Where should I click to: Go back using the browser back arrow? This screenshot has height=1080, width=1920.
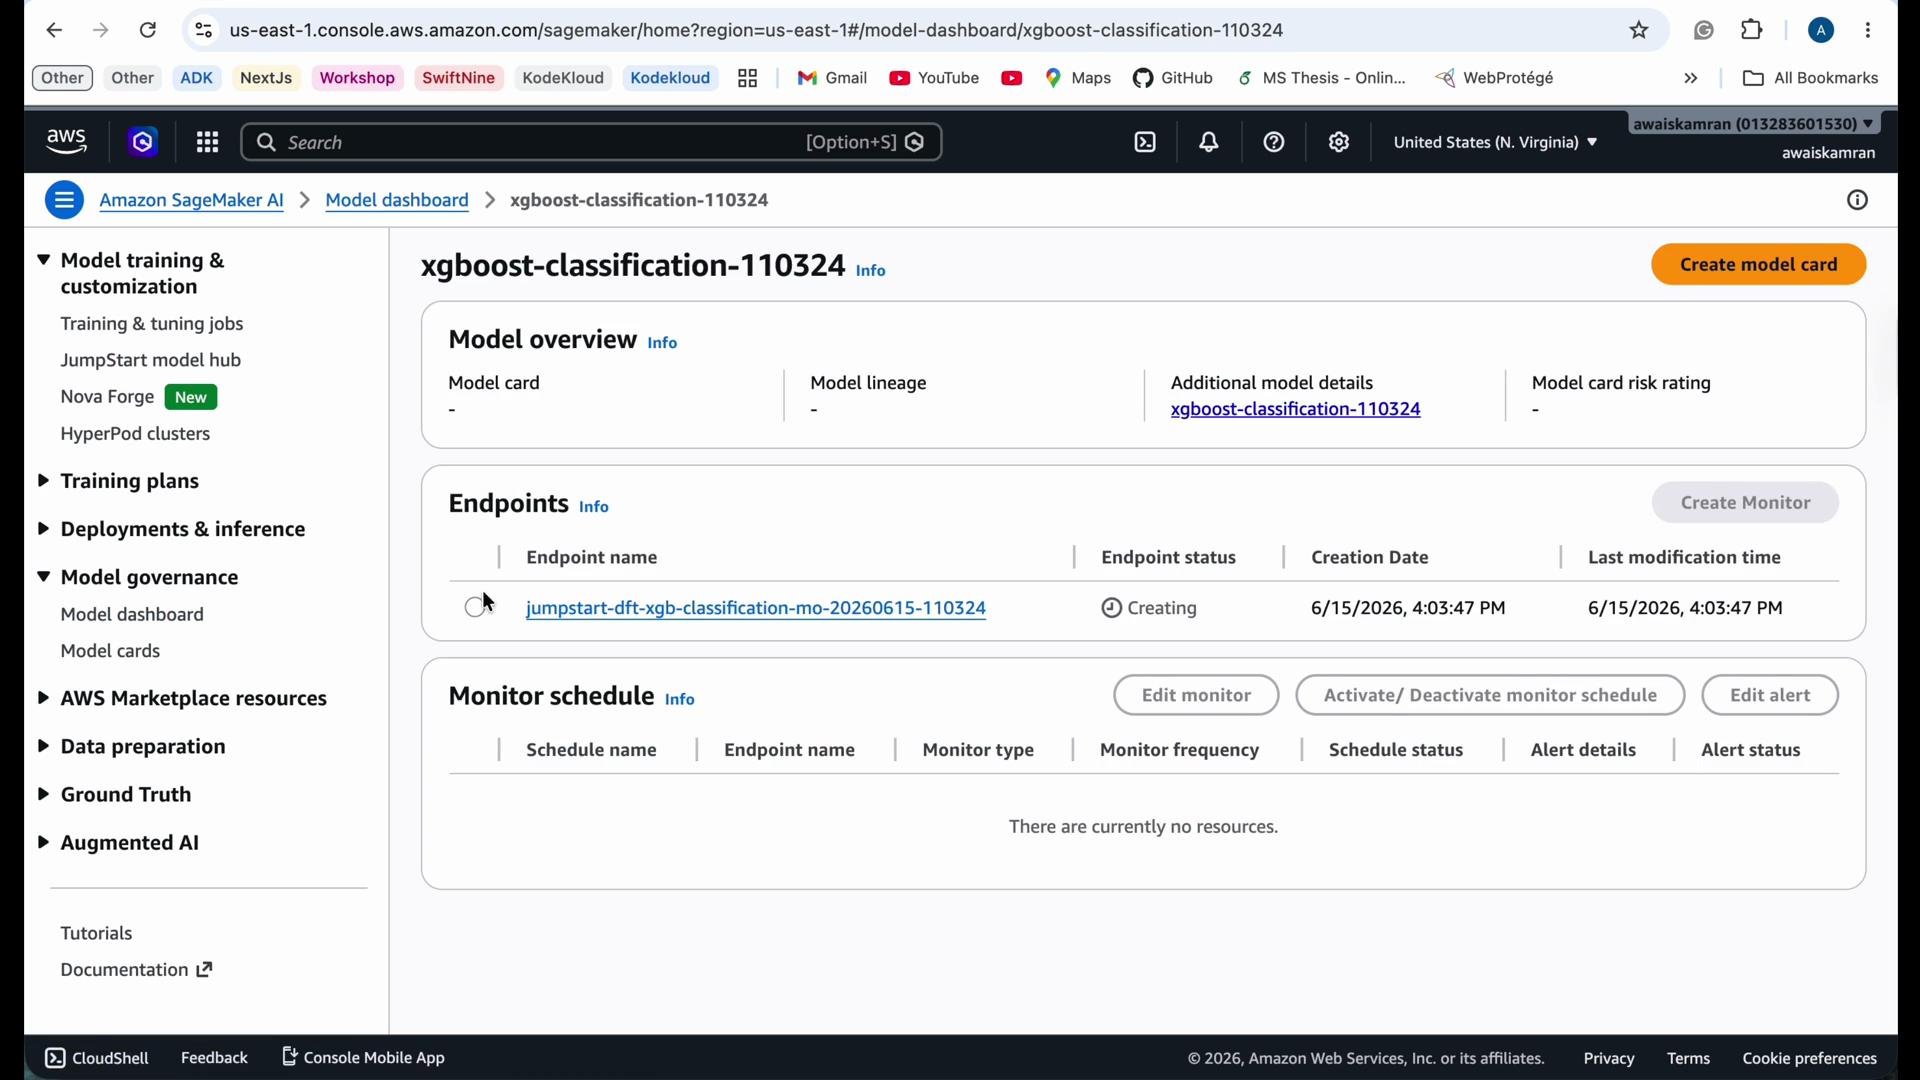pos(54,31)
